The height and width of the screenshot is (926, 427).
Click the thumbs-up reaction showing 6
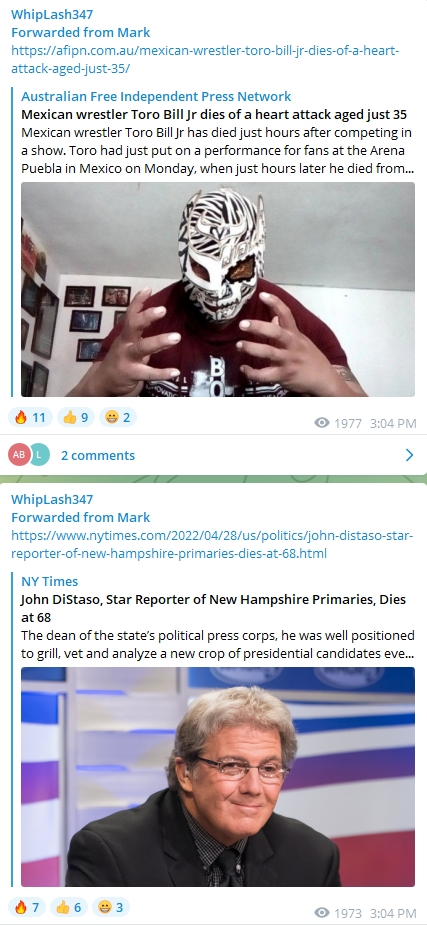click(x=70, y=907)
